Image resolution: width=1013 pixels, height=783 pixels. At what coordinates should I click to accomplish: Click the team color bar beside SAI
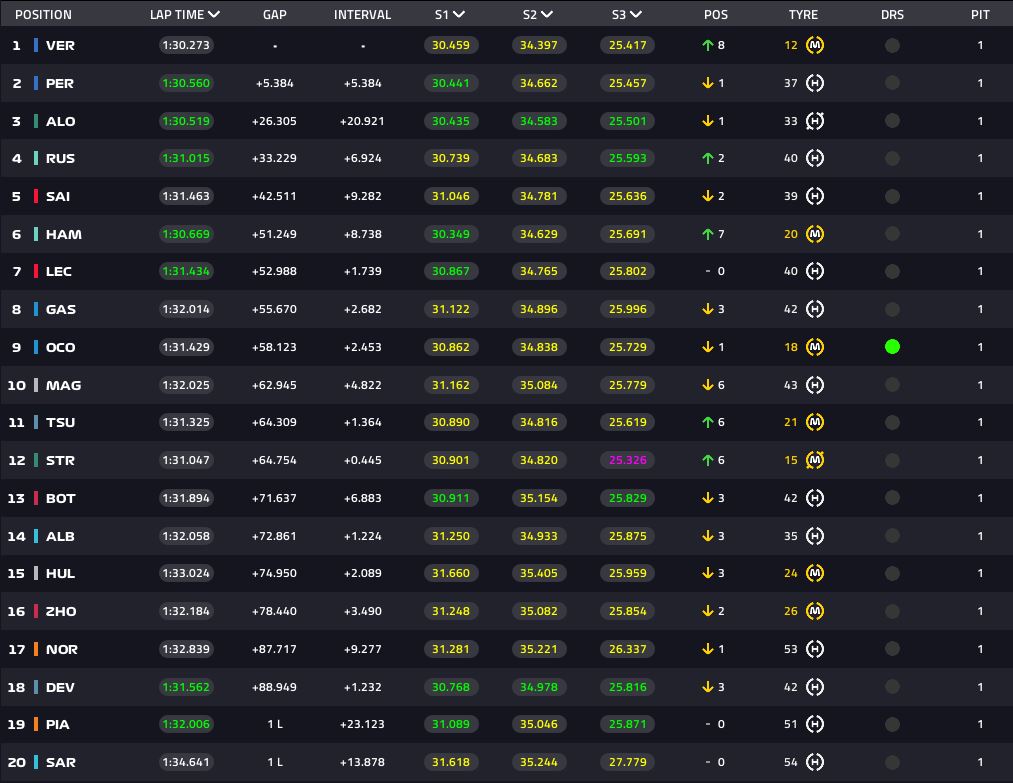[36, 196]
